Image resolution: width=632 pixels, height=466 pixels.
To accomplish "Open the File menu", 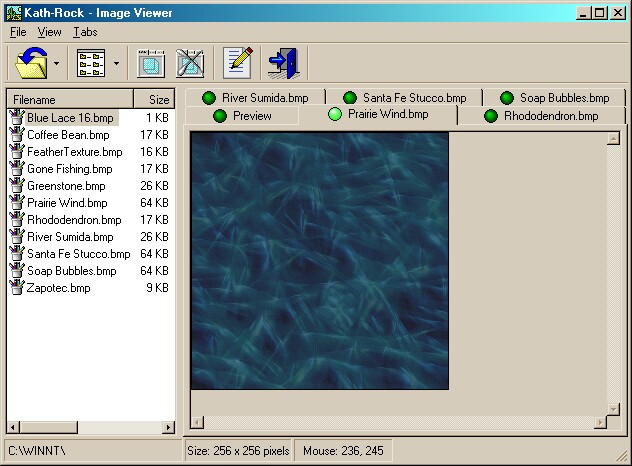I will tap(18, 32).
